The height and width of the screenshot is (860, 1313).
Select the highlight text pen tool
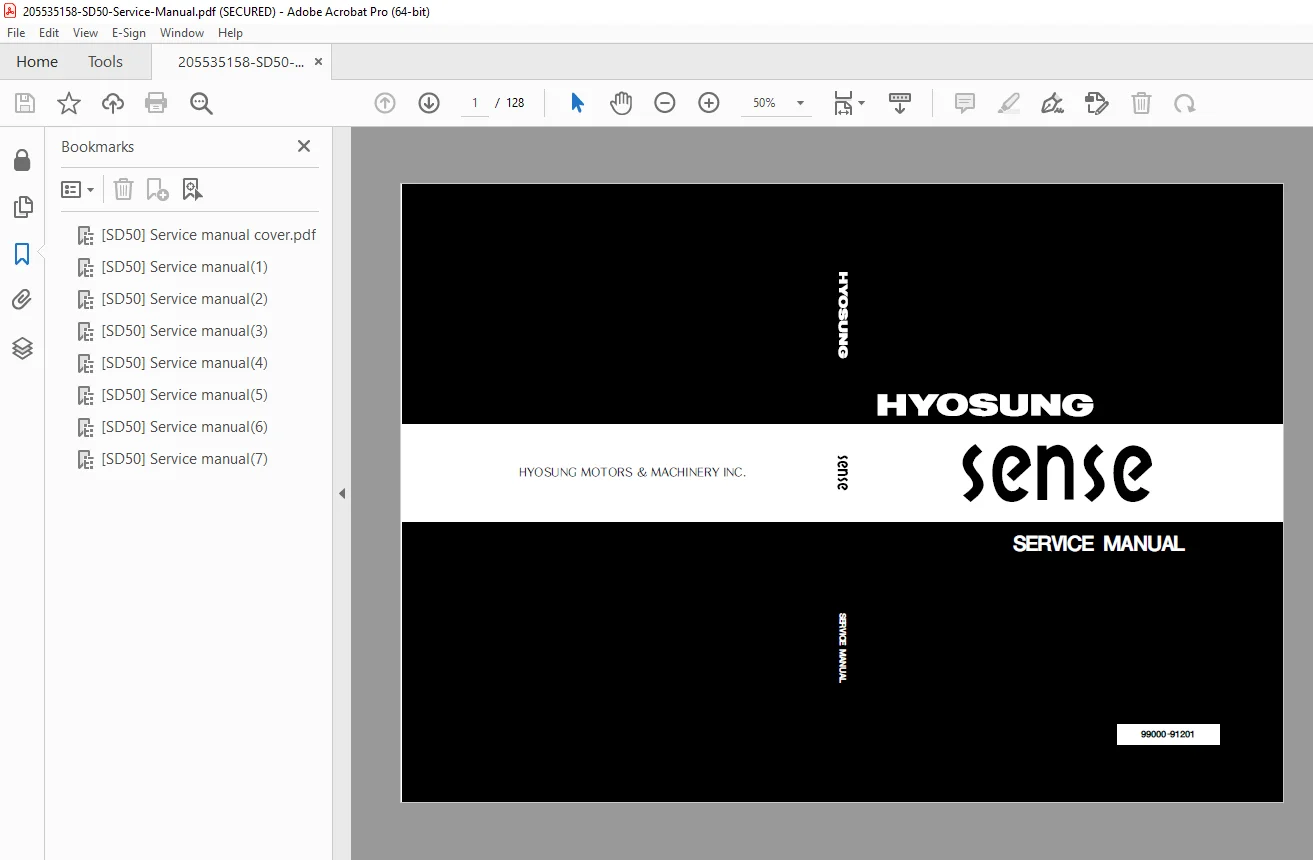(1009, 103)
